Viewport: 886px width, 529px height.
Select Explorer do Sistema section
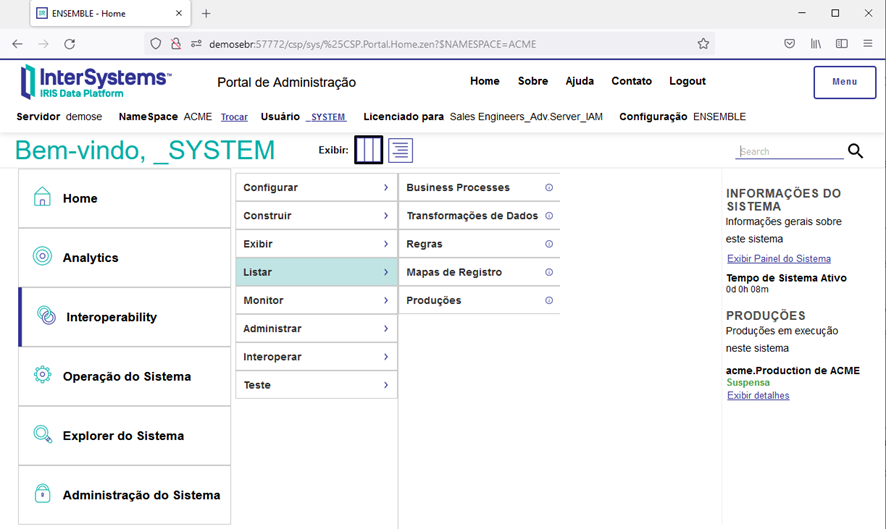(124, 436)
